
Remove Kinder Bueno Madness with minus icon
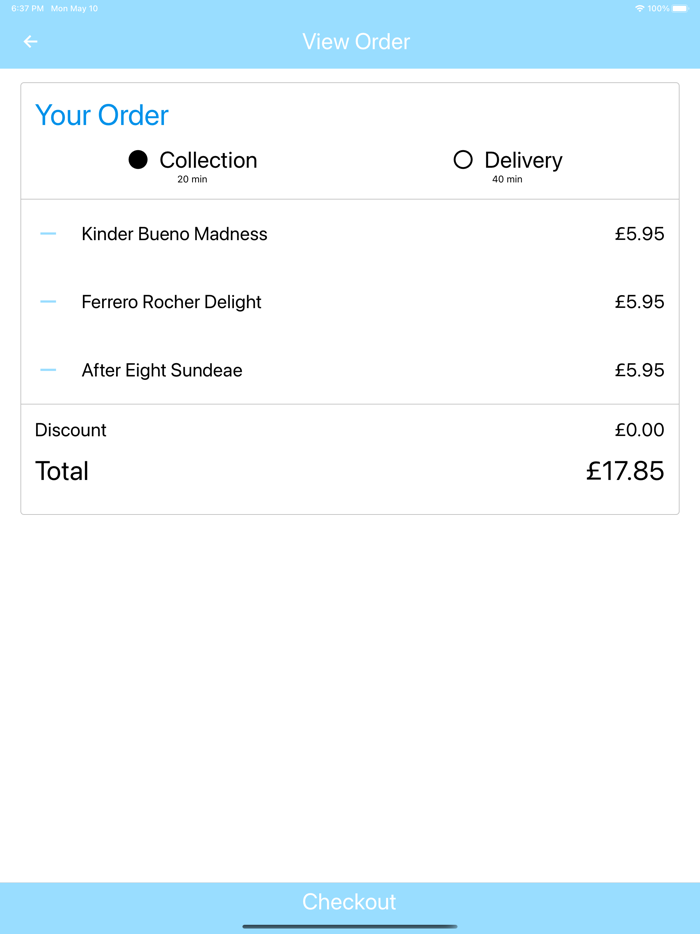pos(48,234)
